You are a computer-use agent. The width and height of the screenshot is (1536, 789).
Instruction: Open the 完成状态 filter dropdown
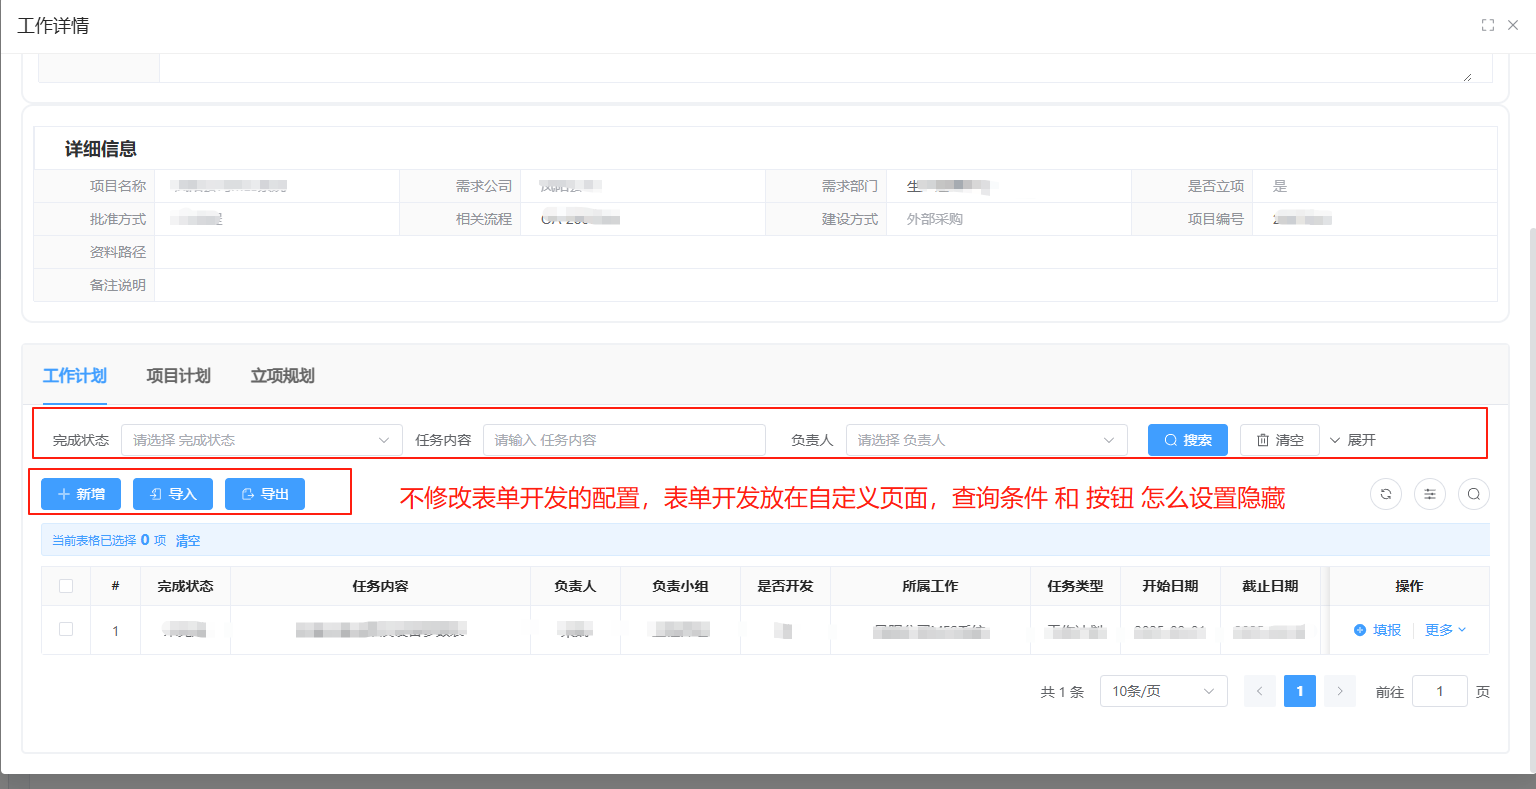[x=261, y=440]
